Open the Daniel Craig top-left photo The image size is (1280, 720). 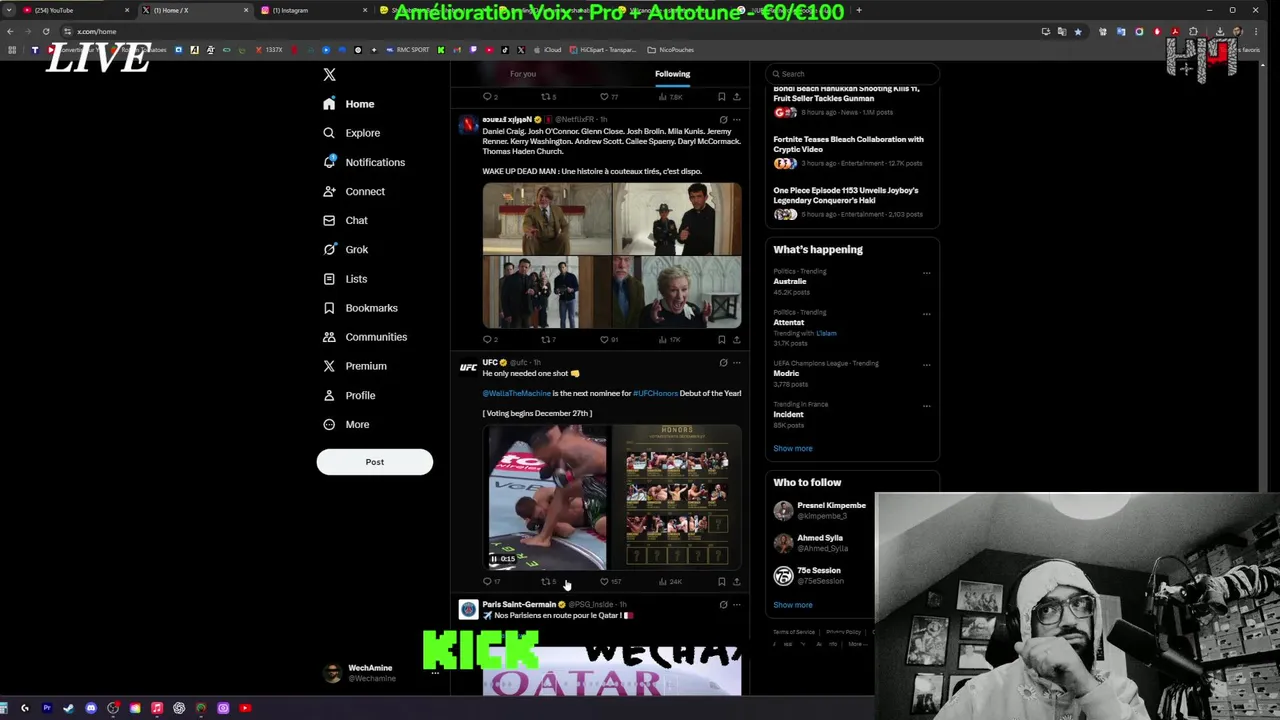(546, 218)
